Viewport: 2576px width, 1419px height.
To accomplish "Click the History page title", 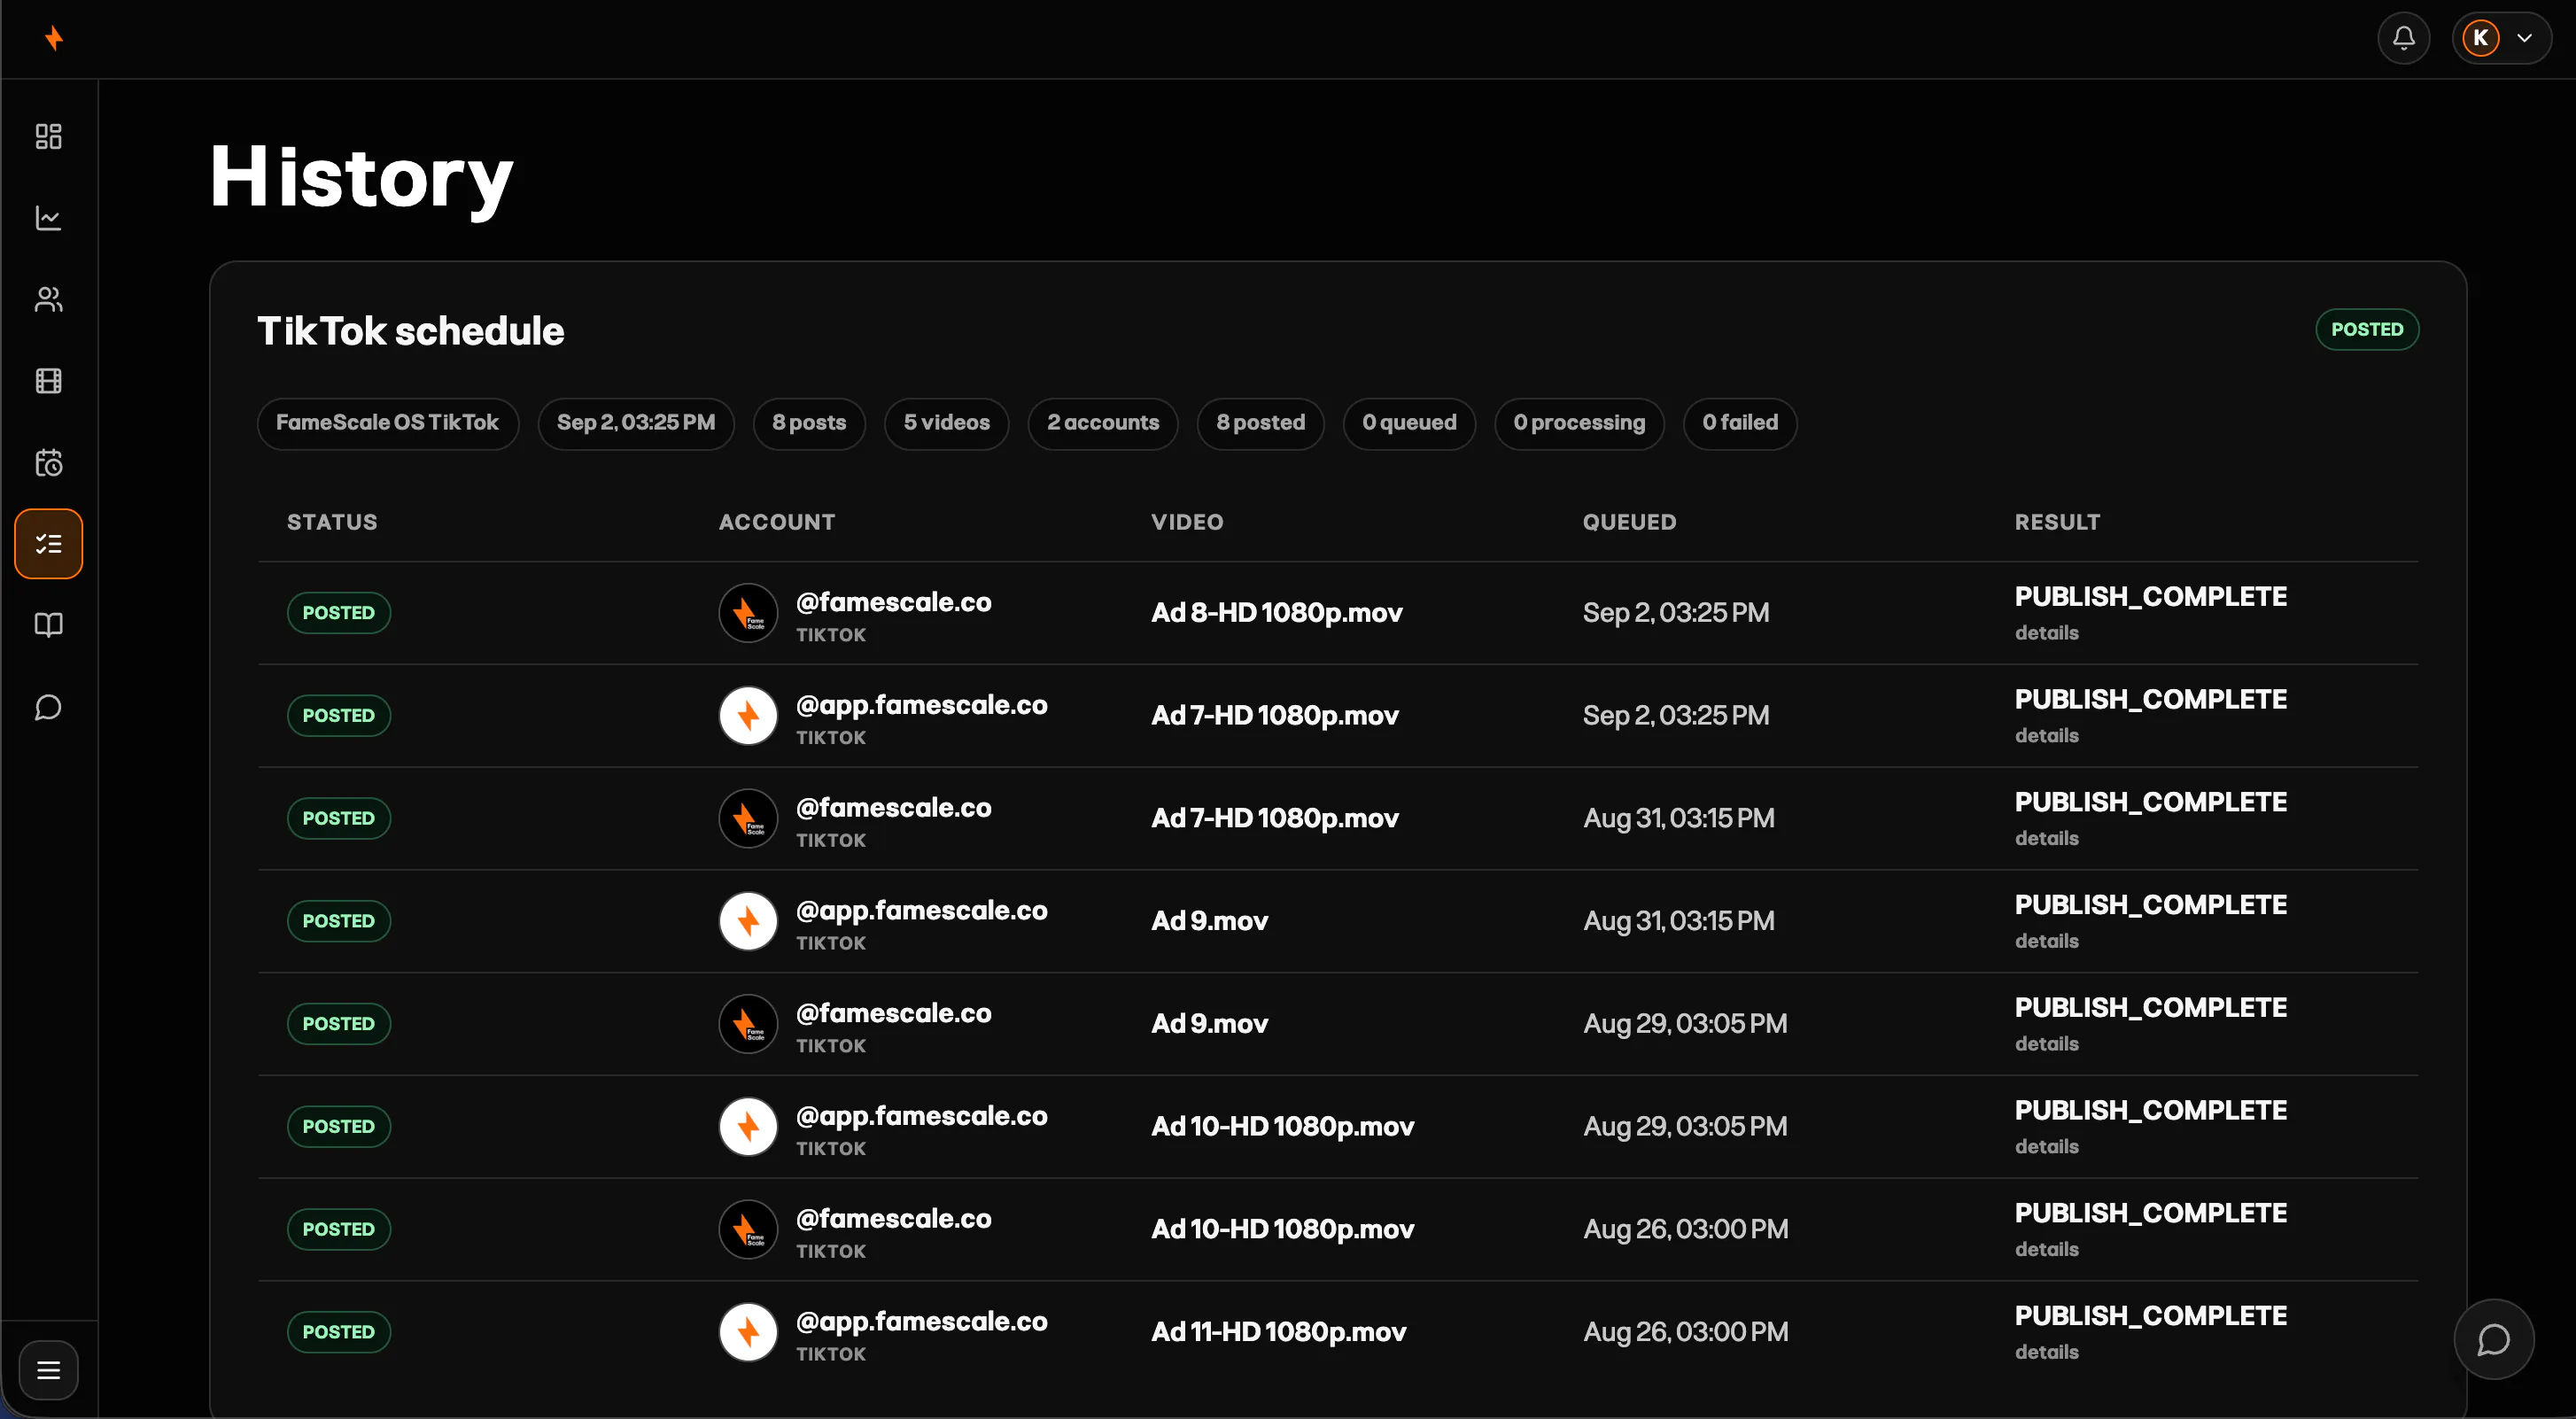I will coord(362,178).
